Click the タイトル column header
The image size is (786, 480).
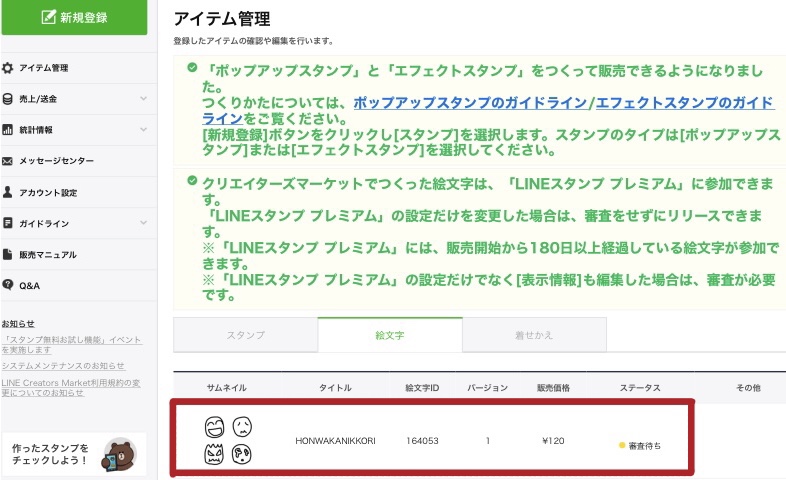pos(335,388)
